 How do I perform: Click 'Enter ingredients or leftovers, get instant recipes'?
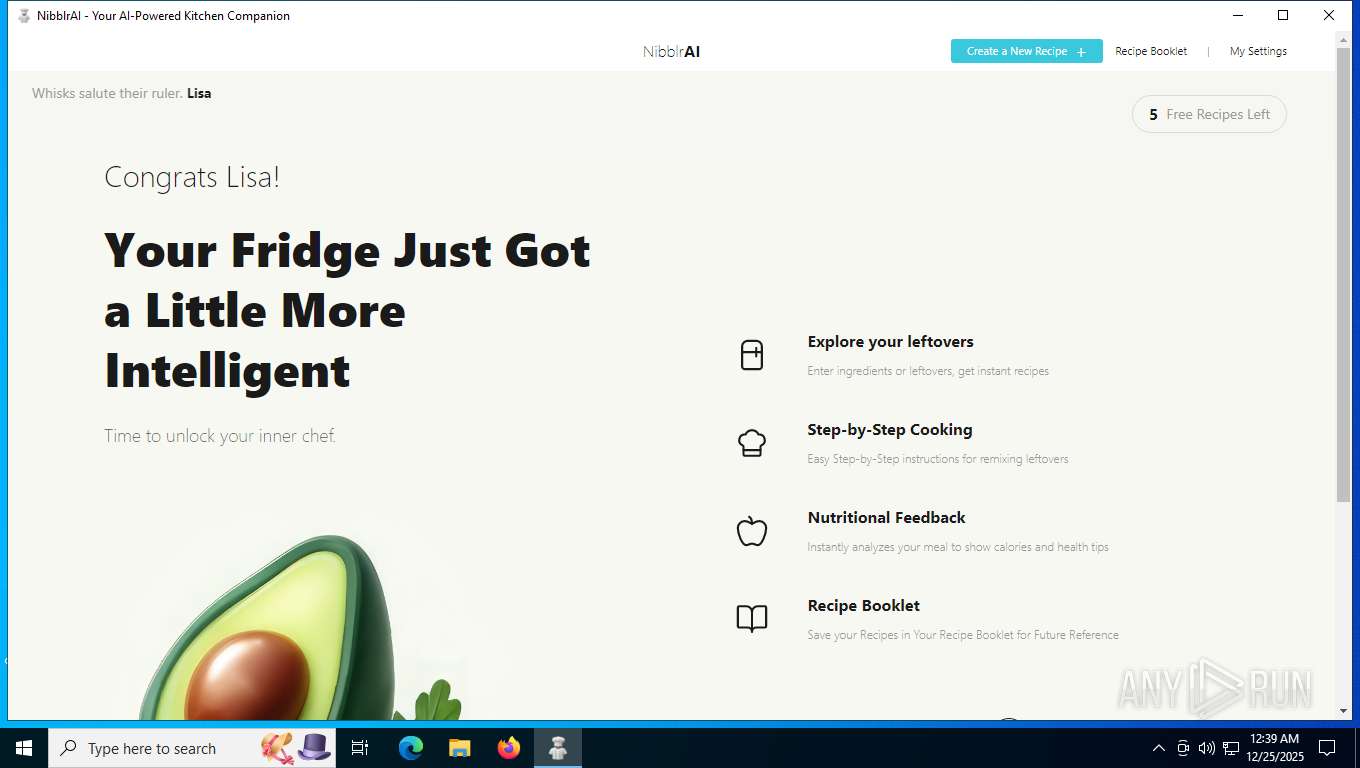coord(928,371)
